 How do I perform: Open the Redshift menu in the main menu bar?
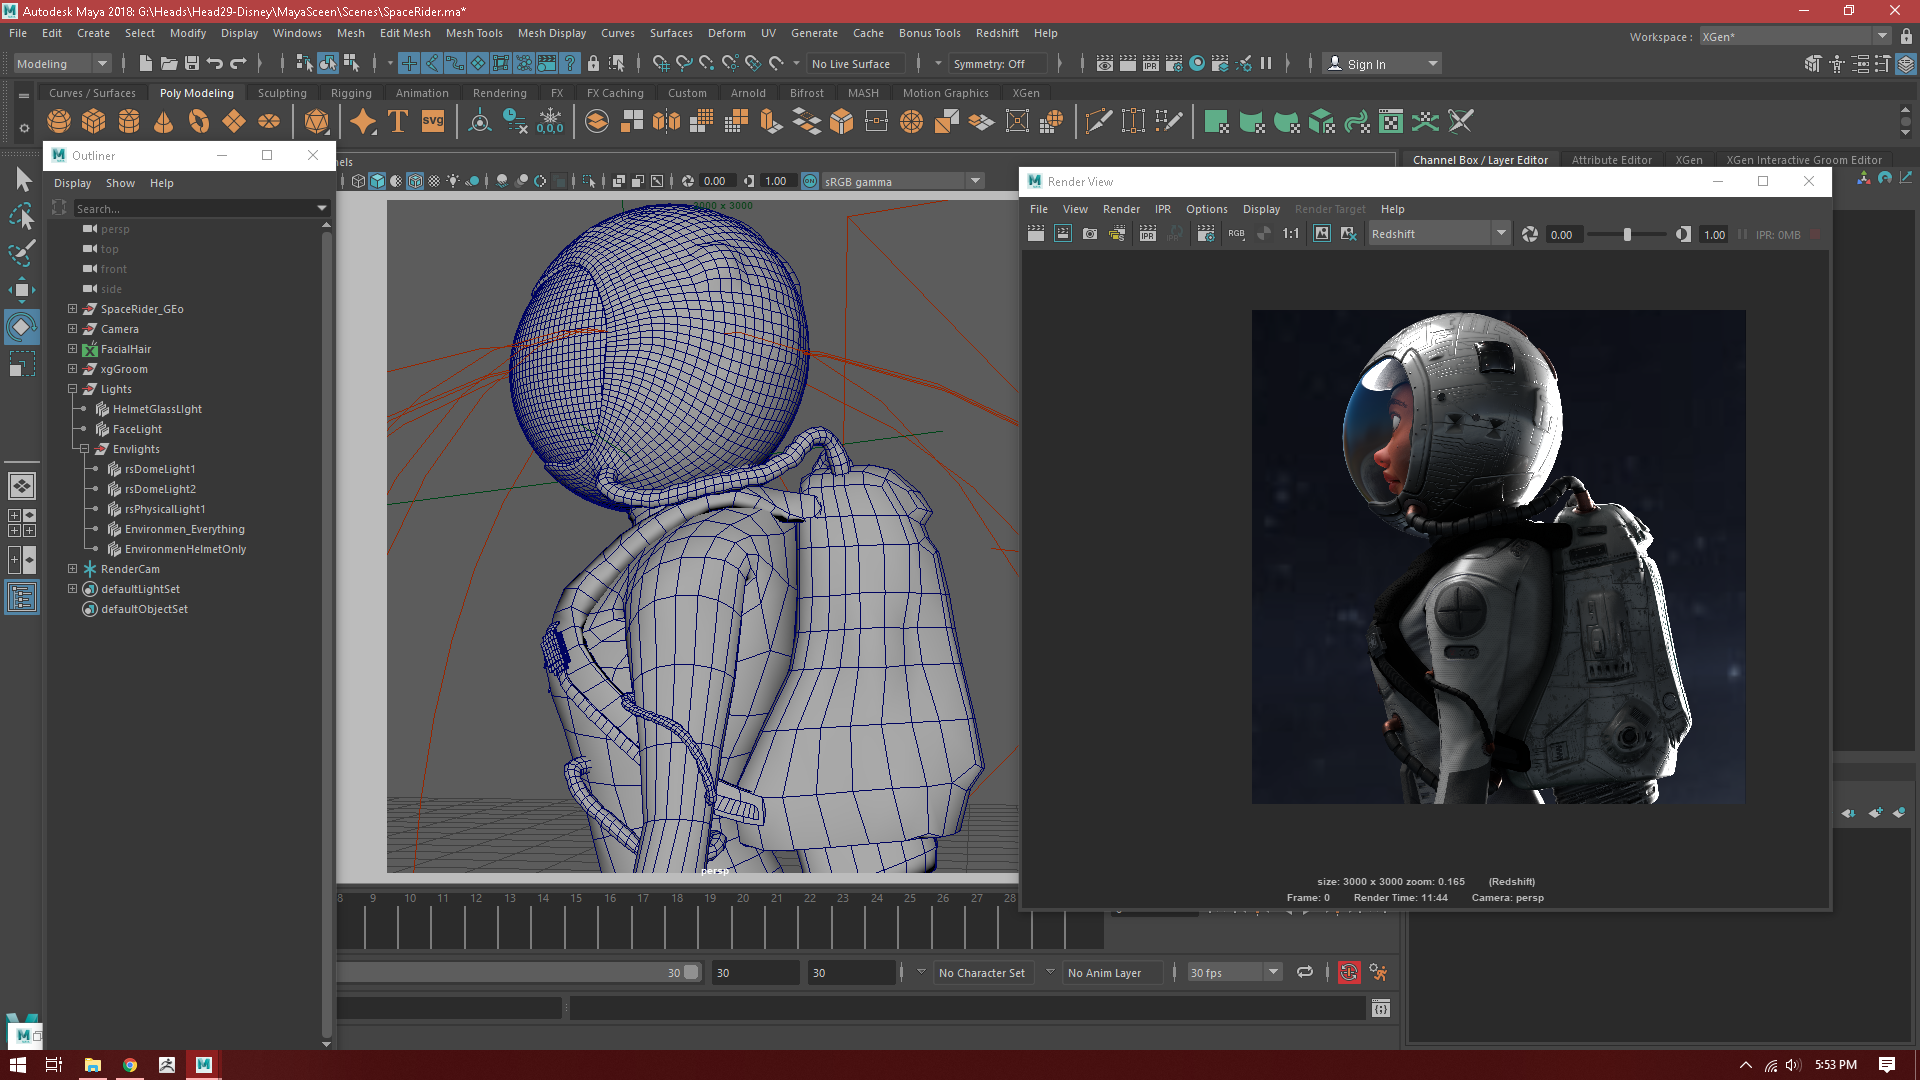(x=997, y=33)
